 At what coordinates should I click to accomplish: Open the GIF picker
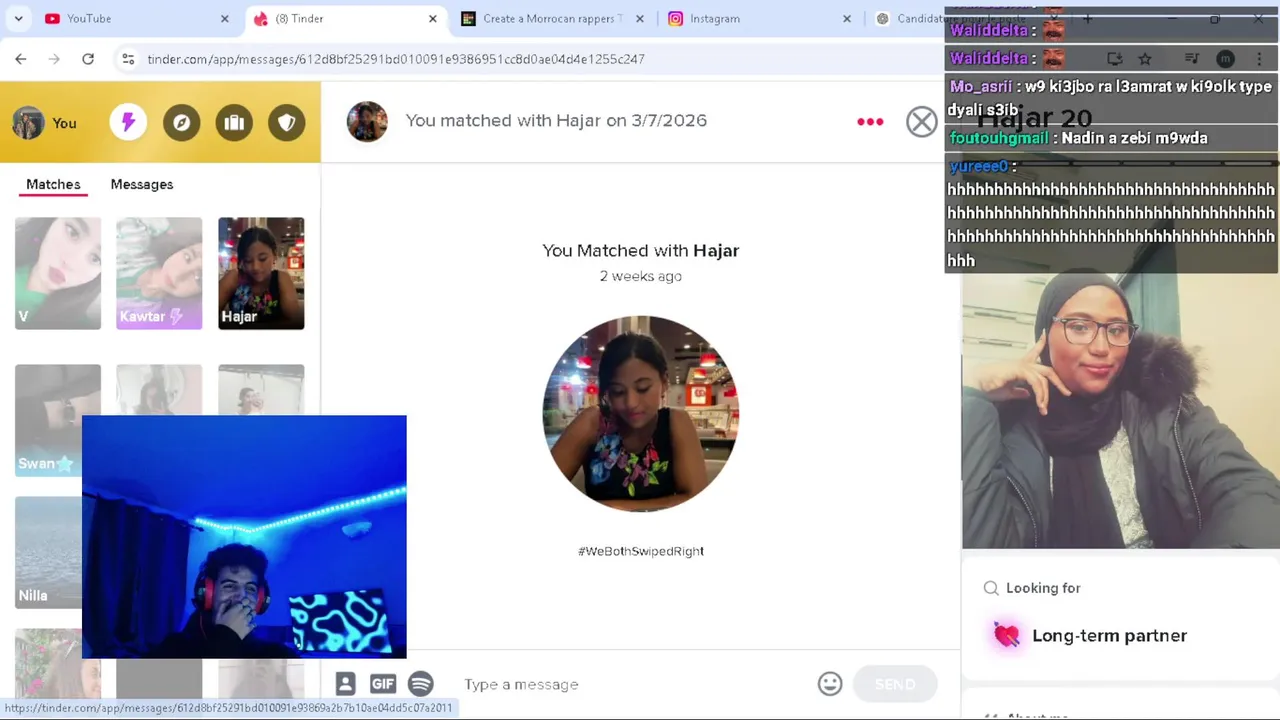[383, 684]
